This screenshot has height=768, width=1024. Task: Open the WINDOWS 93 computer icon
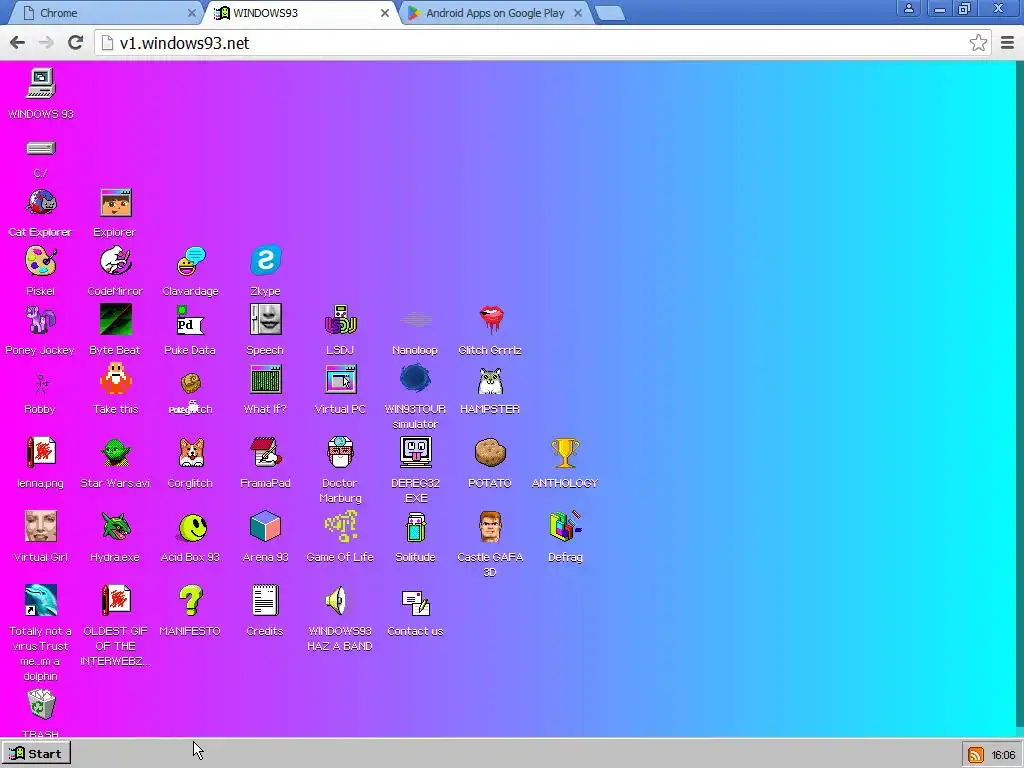click(40, 84)
